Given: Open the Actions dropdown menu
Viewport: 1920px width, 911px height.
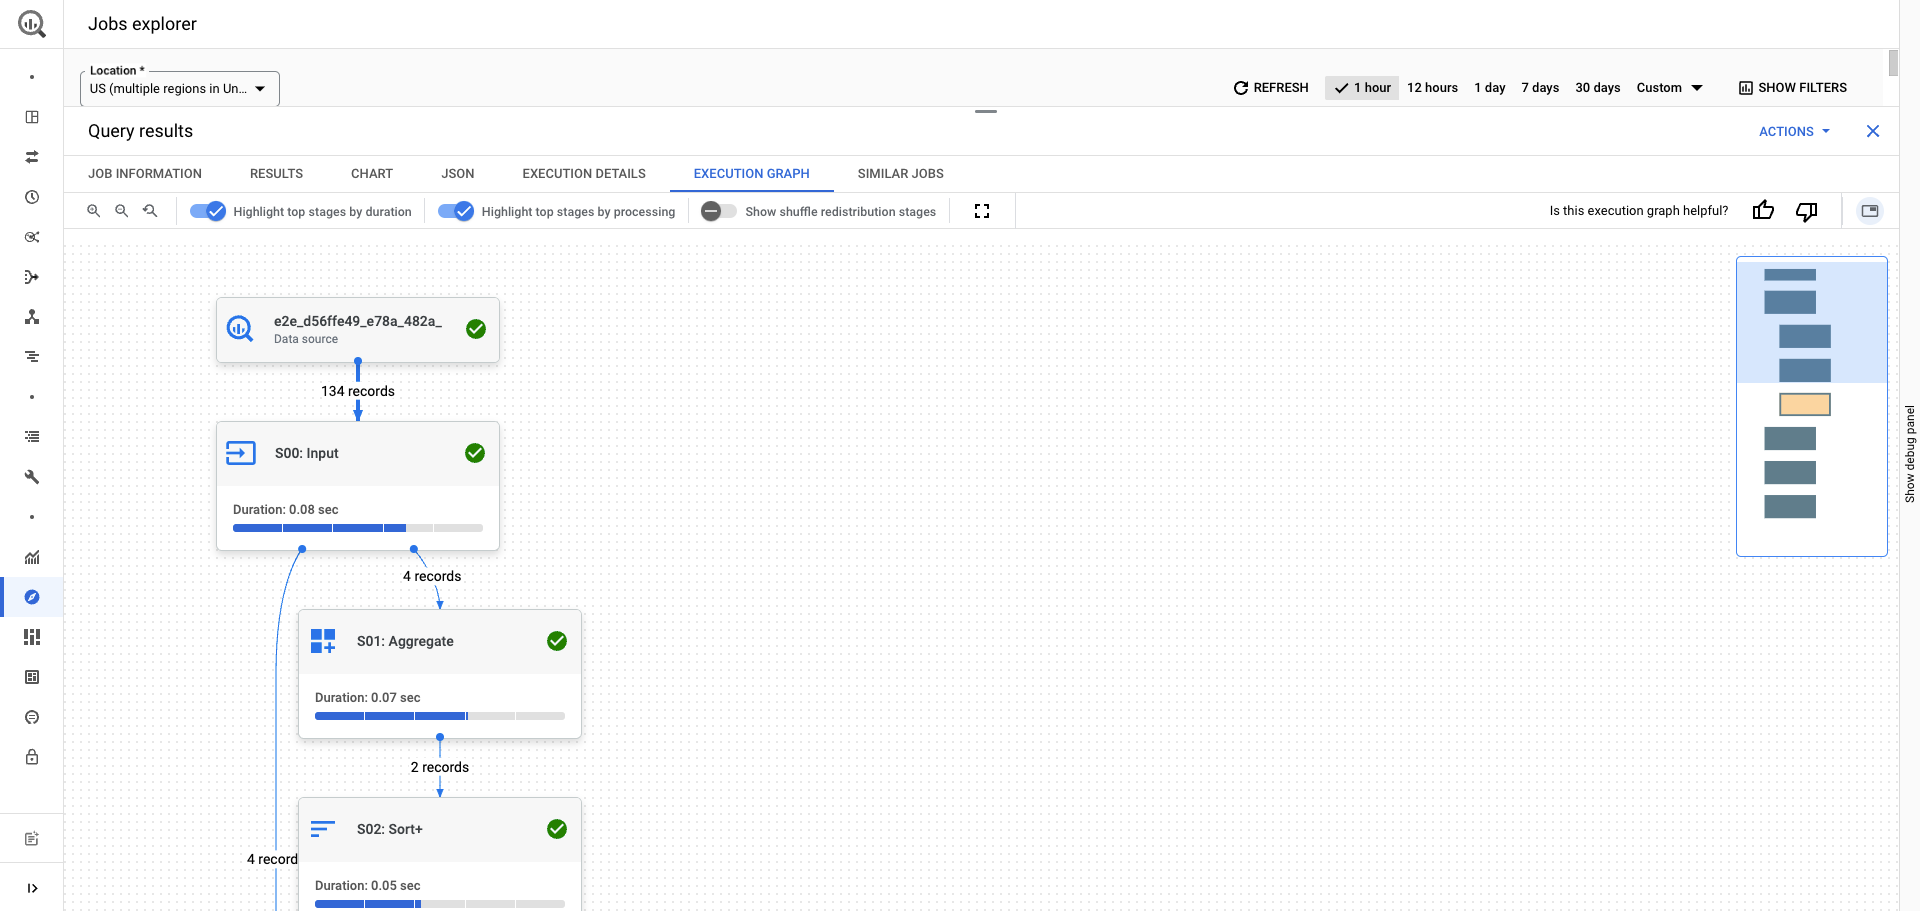Looking at the screenshot, I should coord(1794,131).
